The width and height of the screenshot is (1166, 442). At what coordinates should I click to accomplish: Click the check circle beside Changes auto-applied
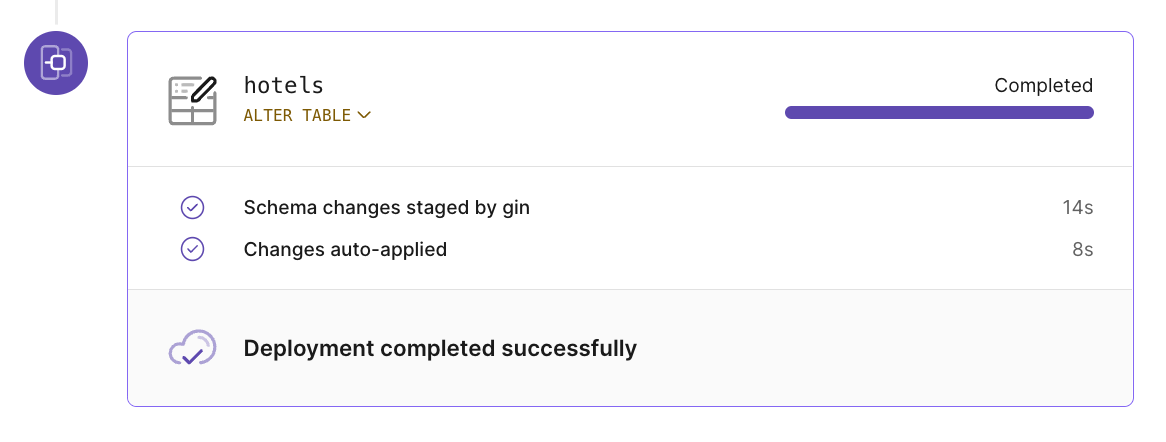tap(192, 249)
